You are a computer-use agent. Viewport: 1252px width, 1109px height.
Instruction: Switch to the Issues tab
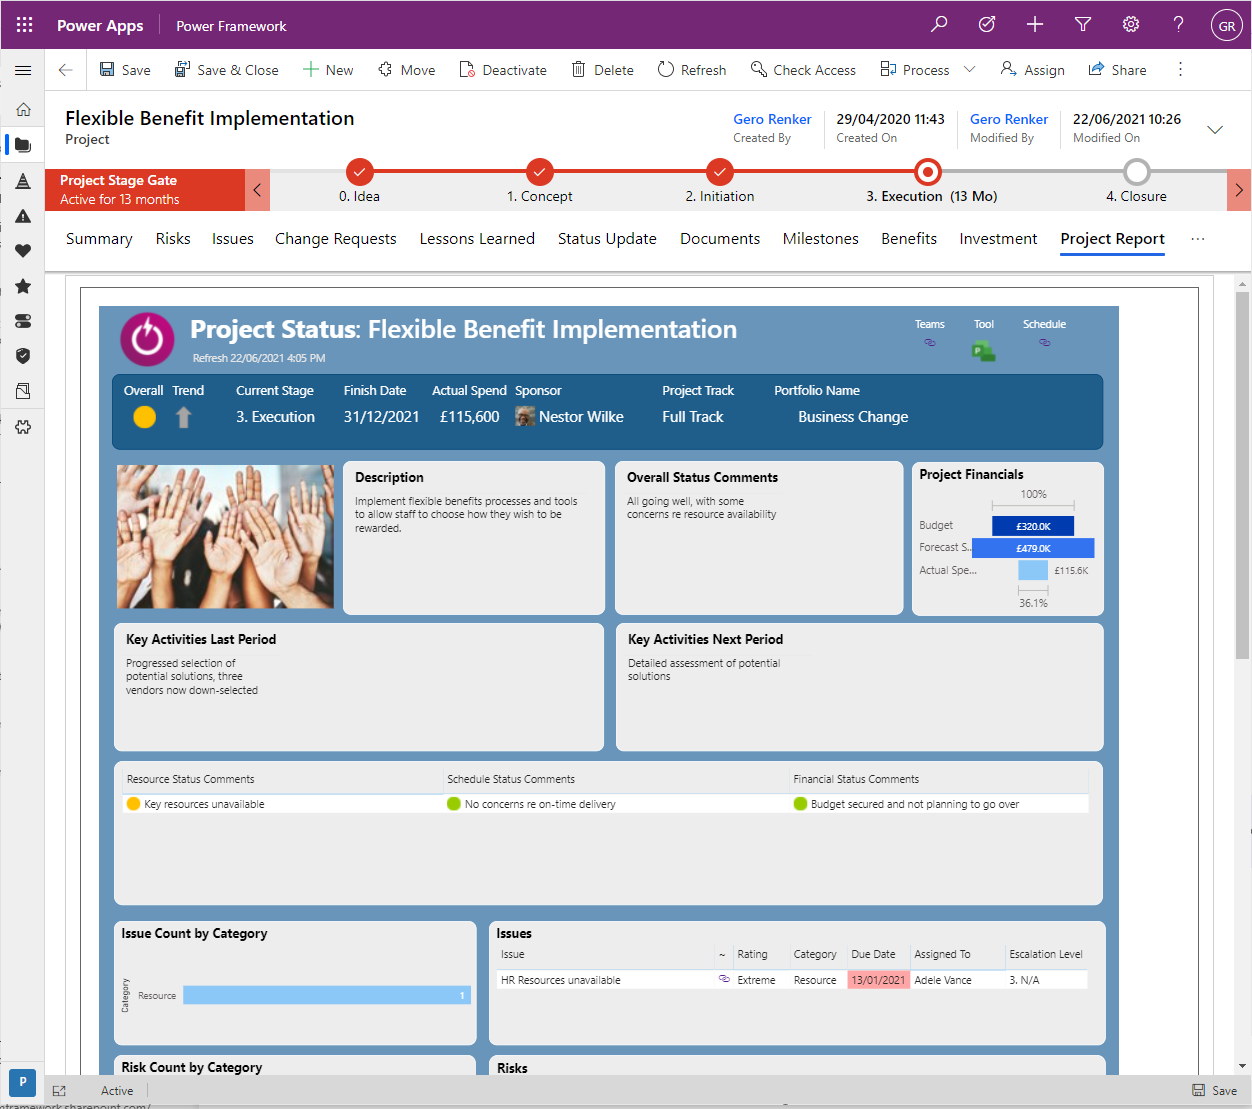233,239
